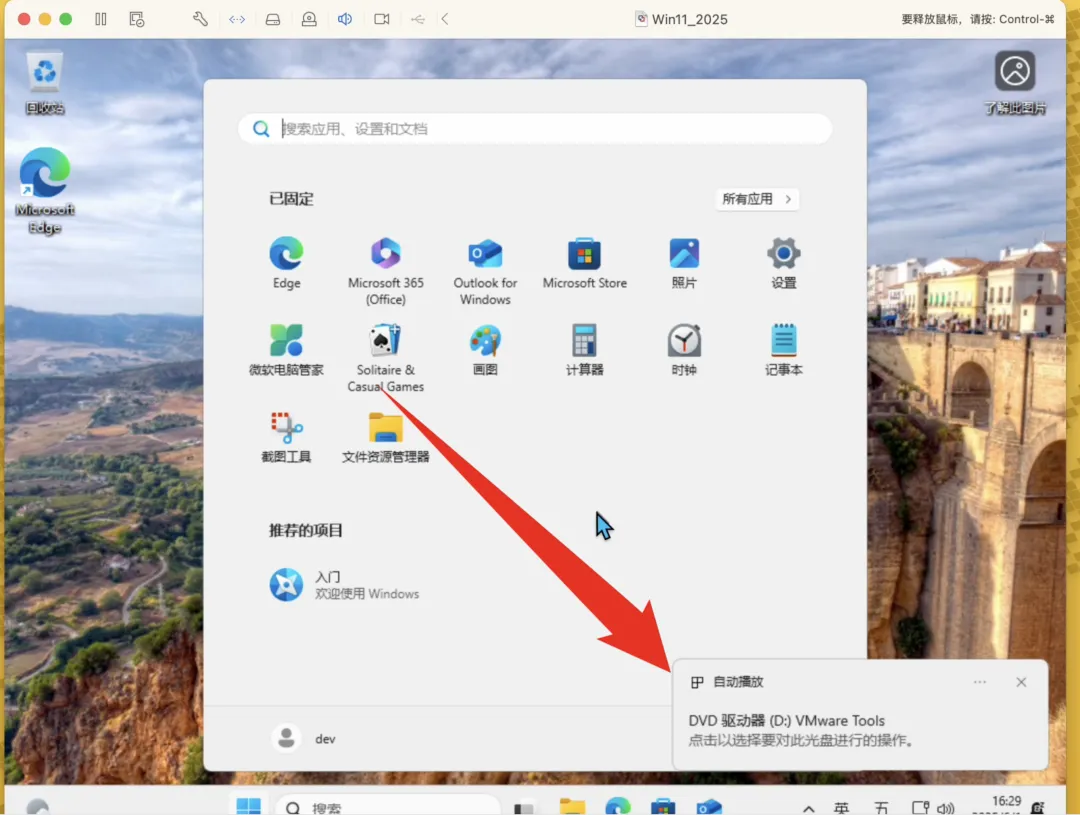
Task: Click the dev user account button
Action: point(304,739)
